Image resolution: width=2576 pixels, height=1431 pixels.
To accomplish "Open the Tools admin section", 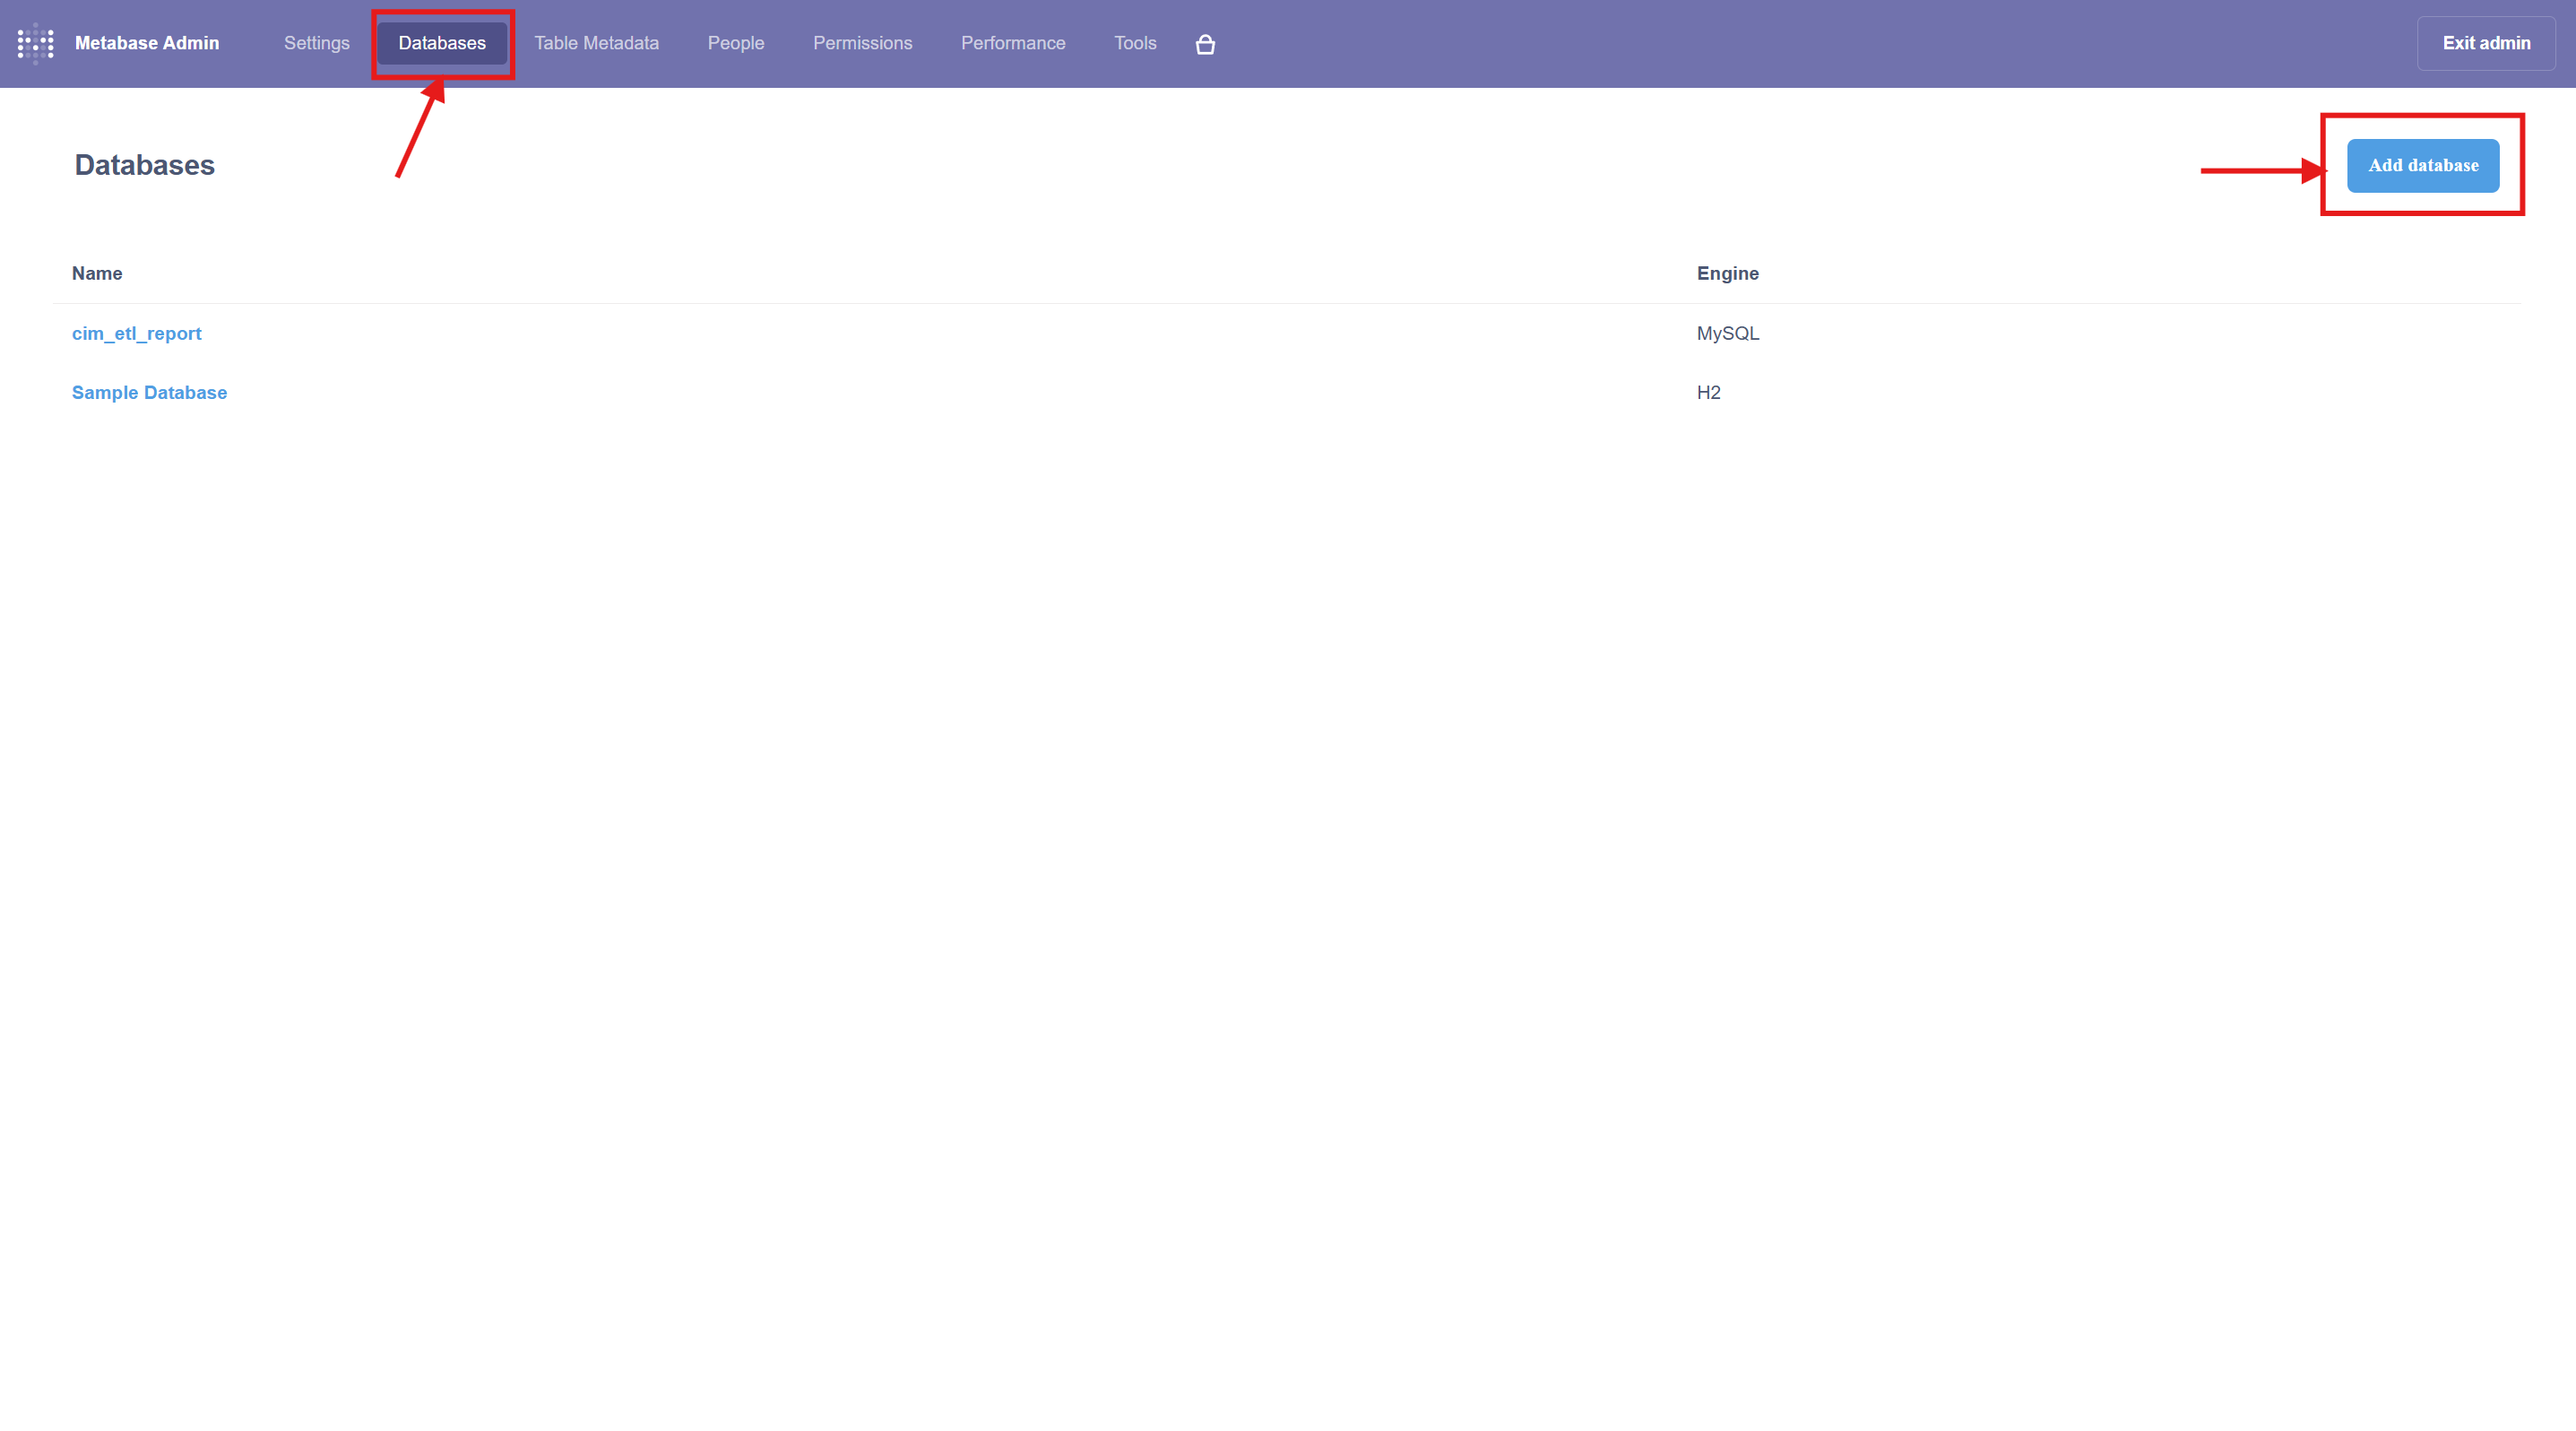I will (1134, 43).
